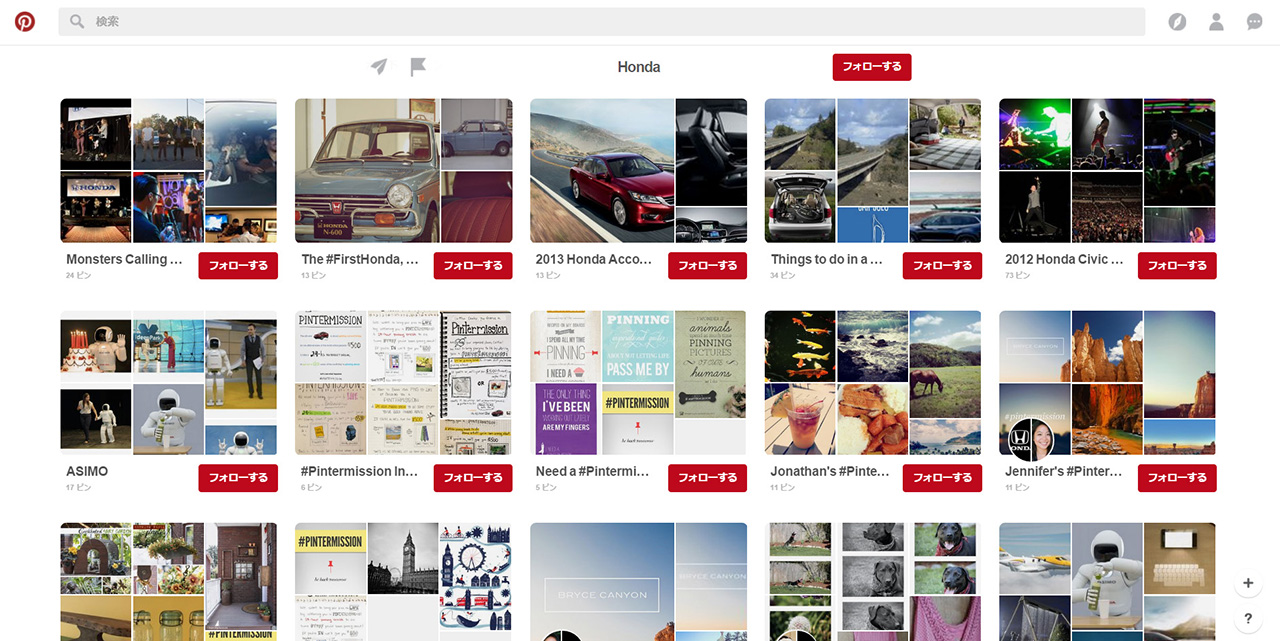This screenshot has width=1280, height=641.
Task: Follow the Need a #Pintermission board
Action: coord(708,477)
